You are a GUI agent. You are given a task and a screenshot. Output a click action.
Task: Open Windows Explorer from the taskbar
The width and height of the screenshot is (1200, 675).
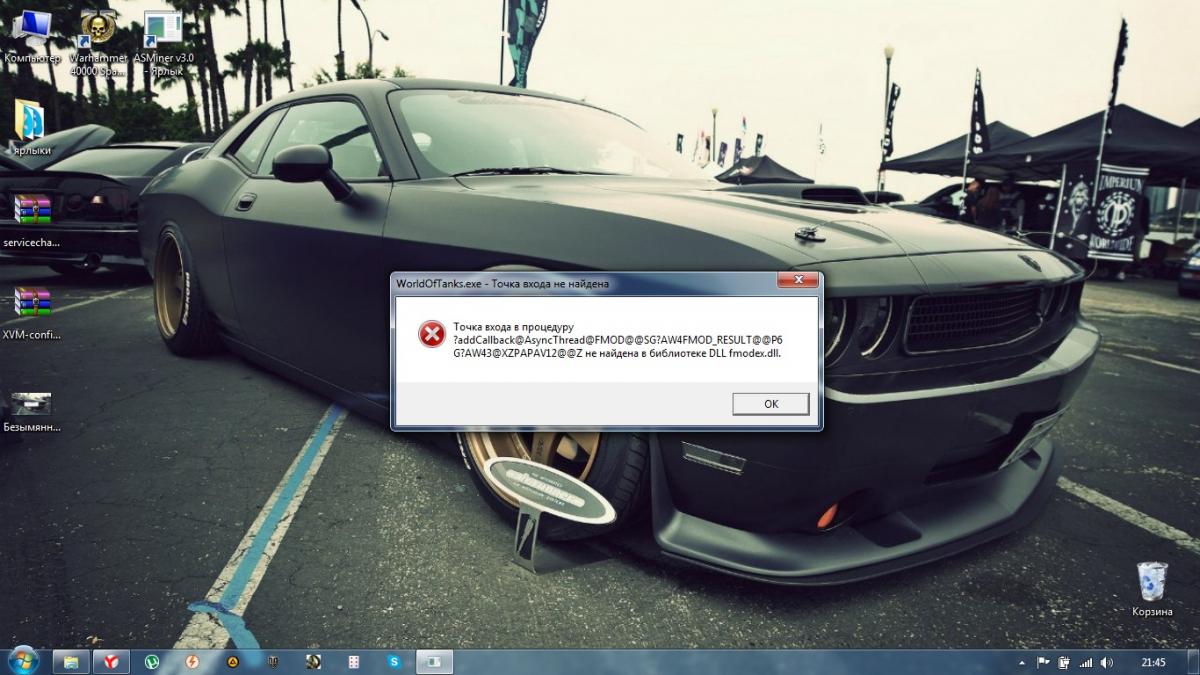tap(71, 661)
